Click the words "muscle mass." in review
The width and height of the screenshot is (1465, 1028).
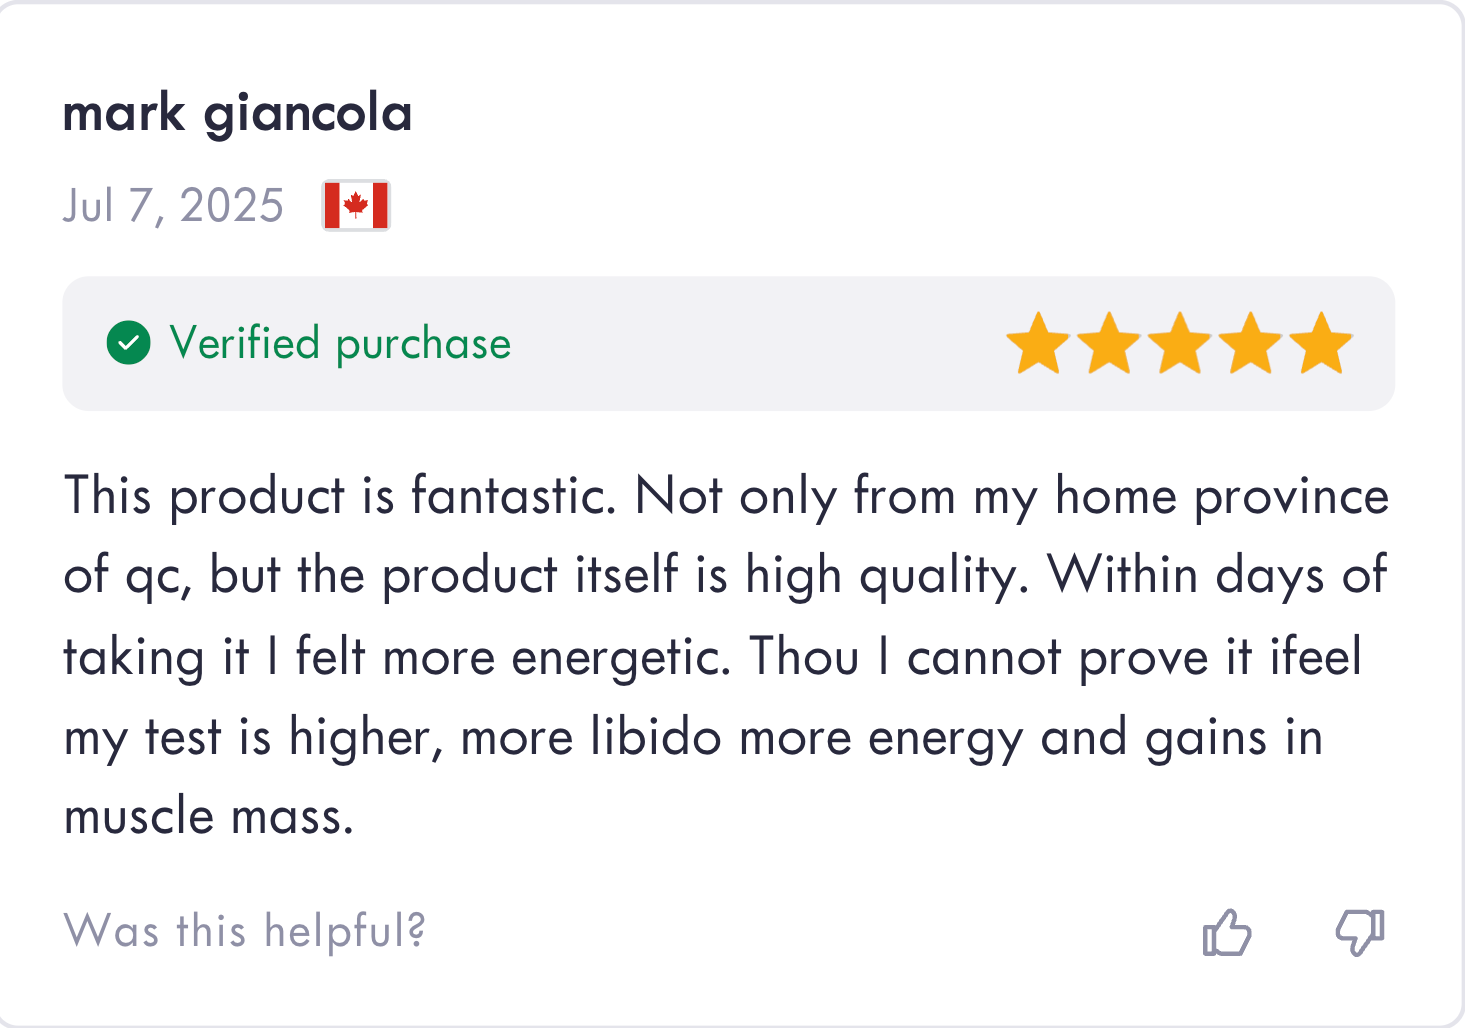(209, 817)
